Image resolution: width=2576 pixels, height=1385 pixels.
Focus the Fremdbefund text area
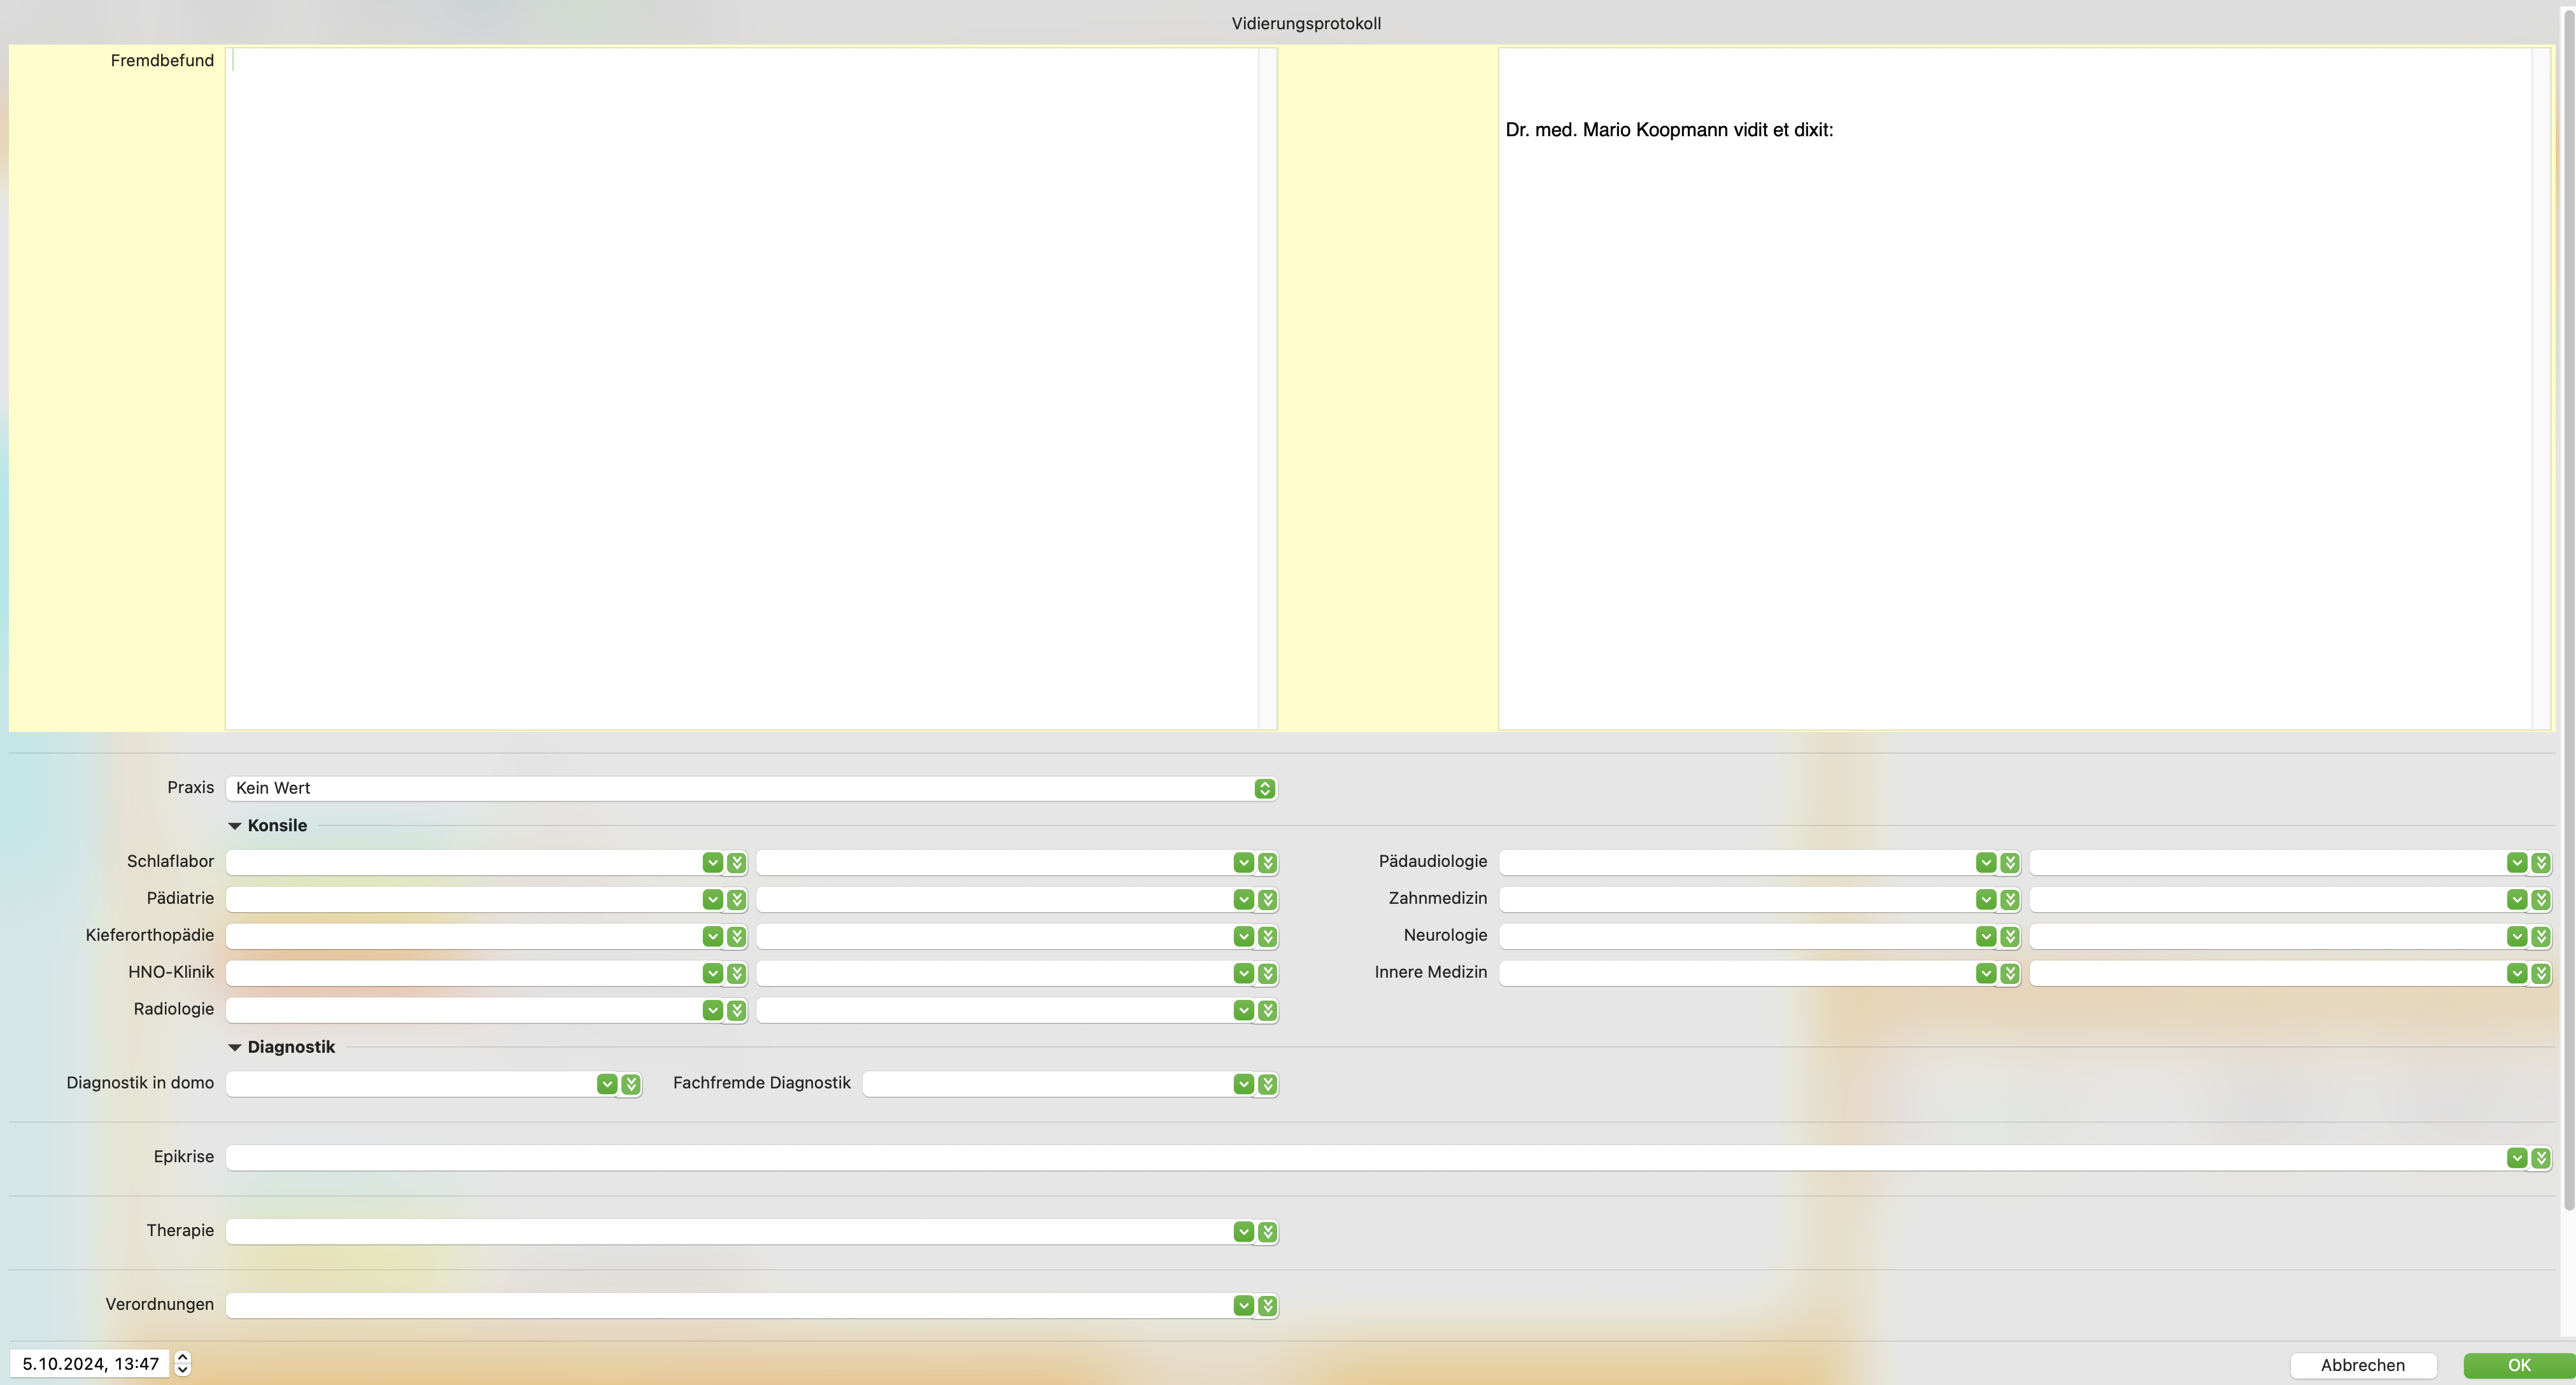click(x=741, y=388)
